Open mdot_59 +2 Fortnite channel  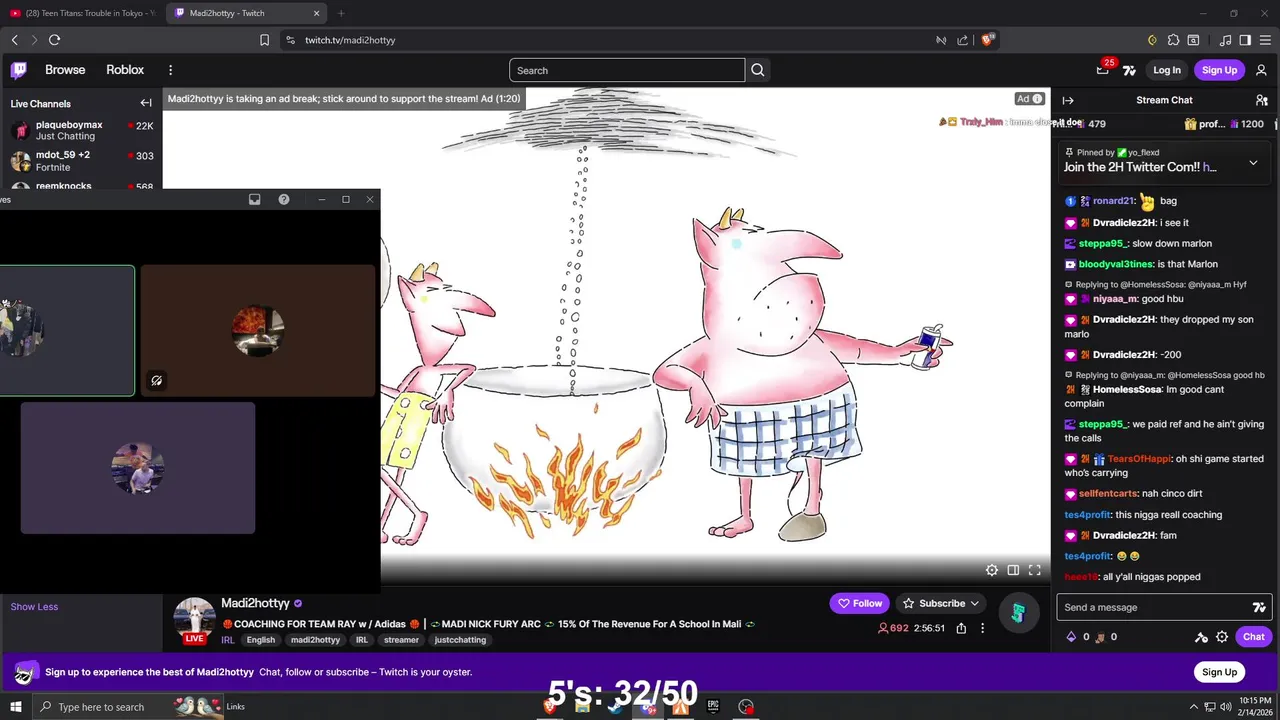click(81, 161)
